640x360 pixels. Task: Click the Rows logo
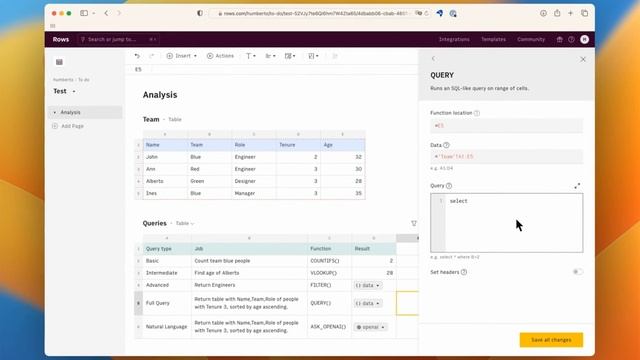(x=60, y=39)
